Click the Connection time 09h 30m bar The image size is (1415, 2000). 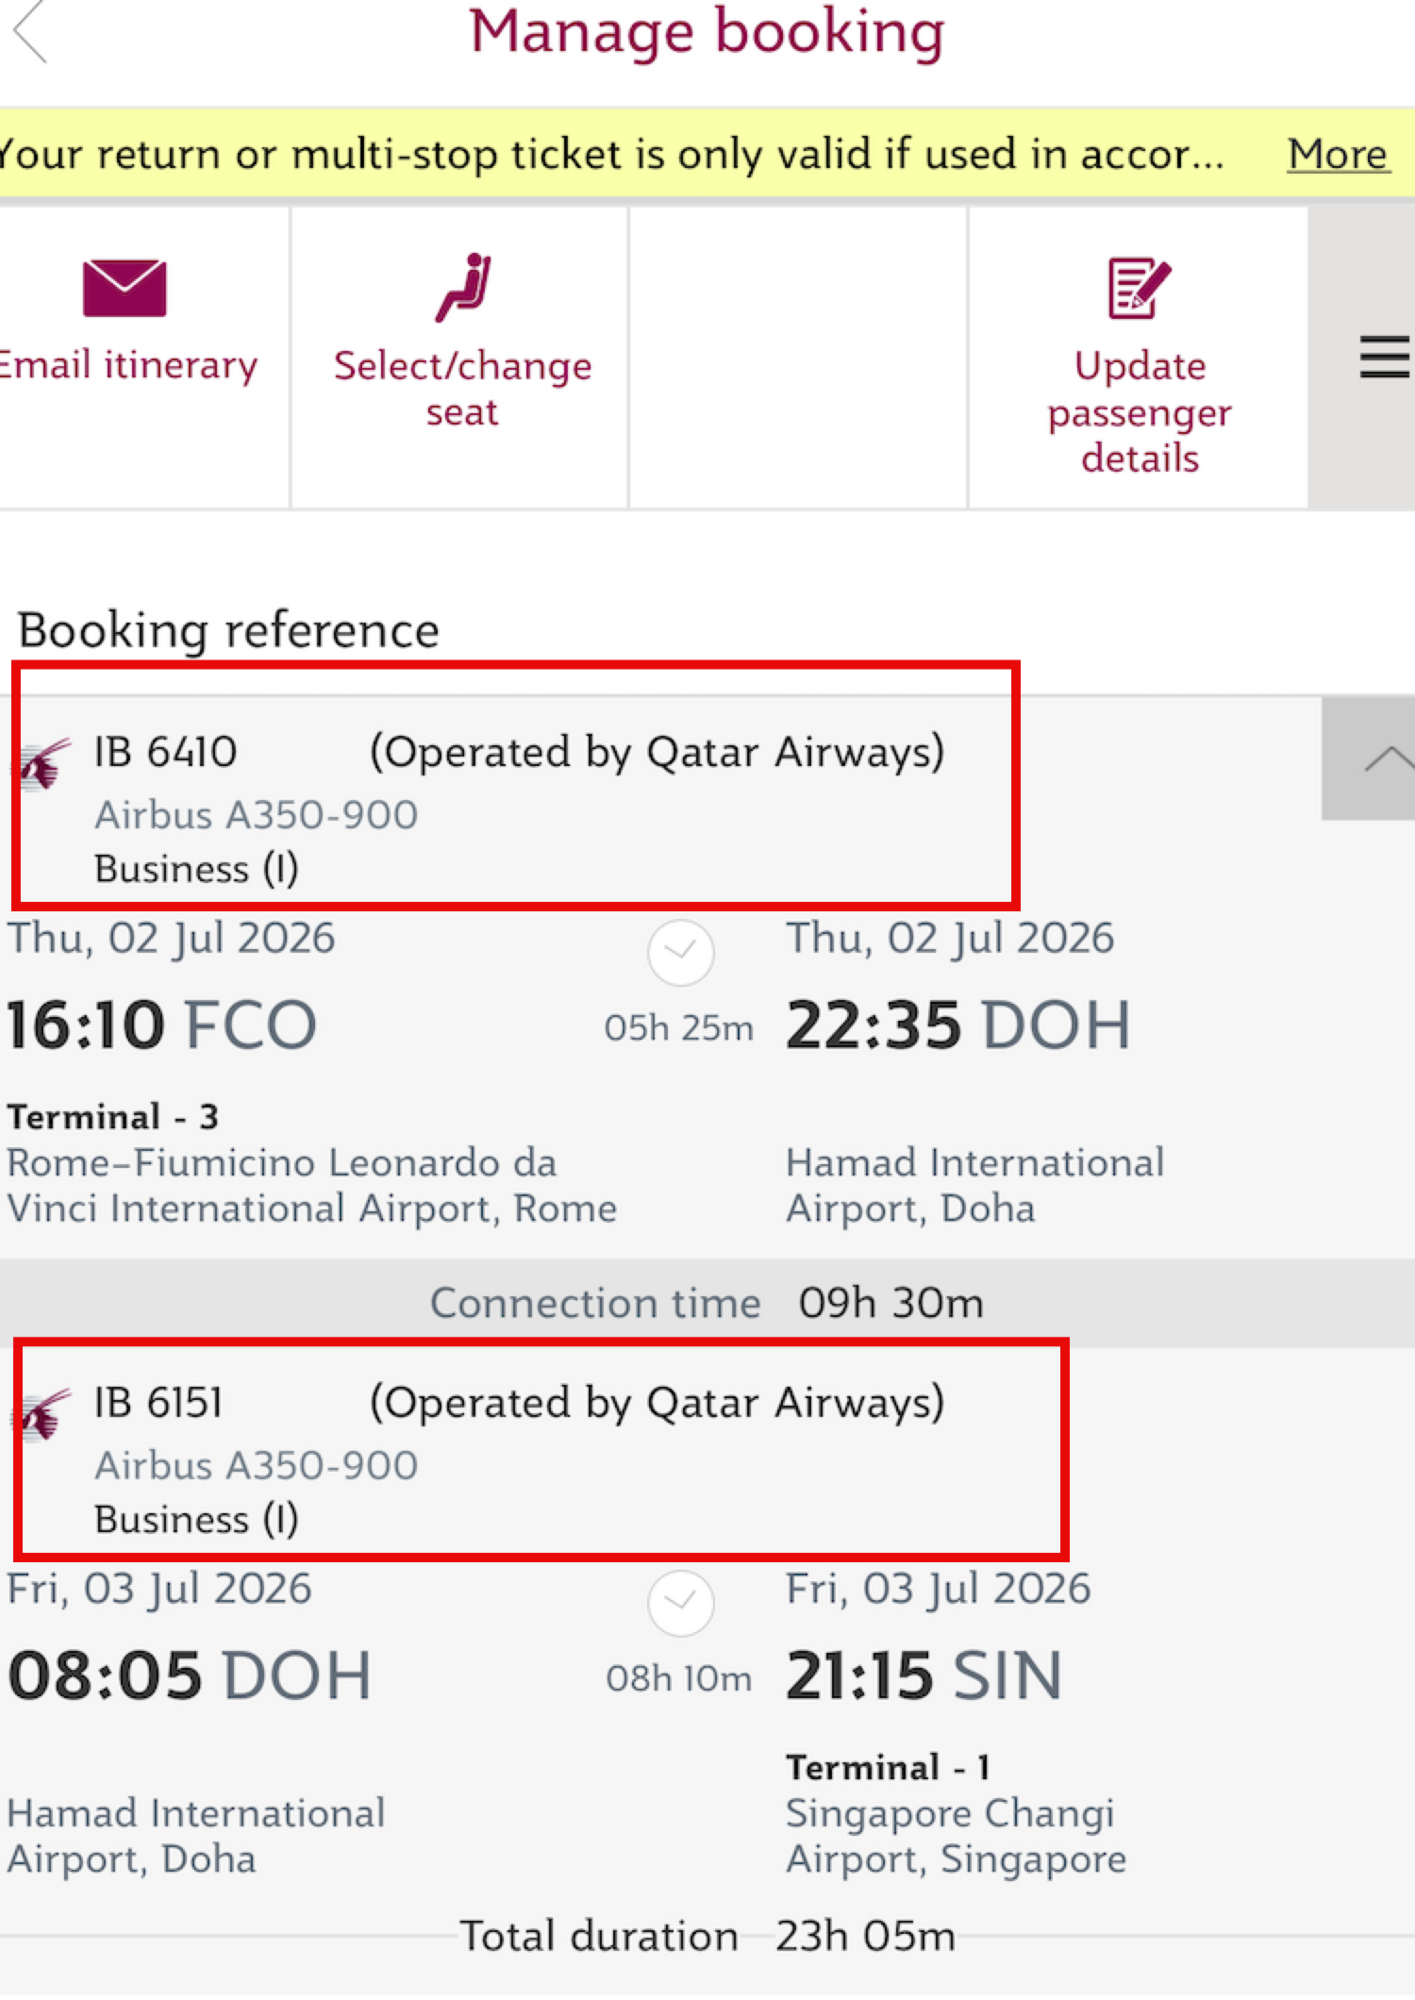[x=707, y=1303]
